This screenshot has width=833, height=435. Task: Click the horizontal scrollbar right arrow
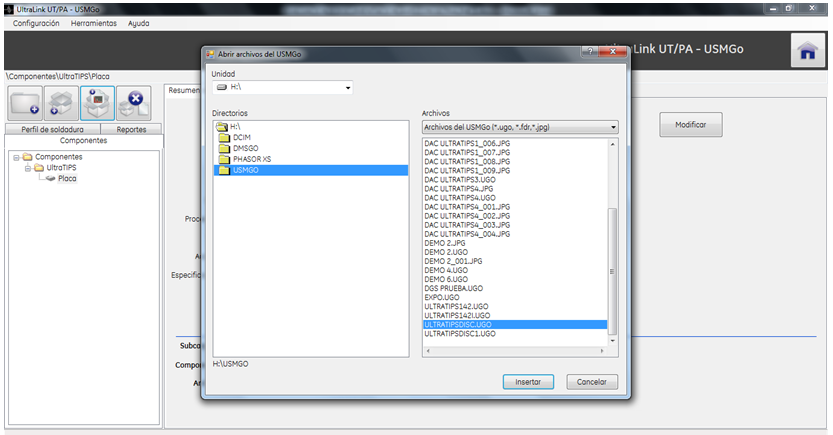pos(602,351)
